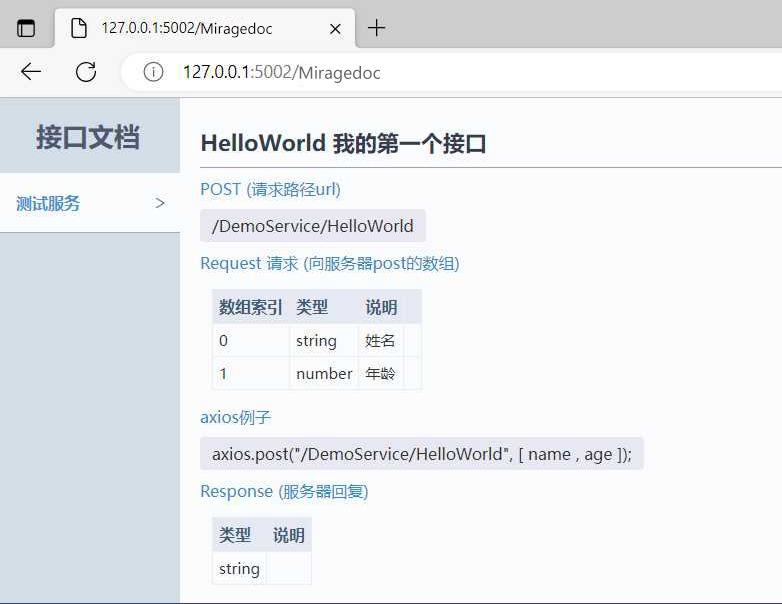Open the tab actions menu icon
This screenshot has width=782, height=604.
(x=26, y=28)
